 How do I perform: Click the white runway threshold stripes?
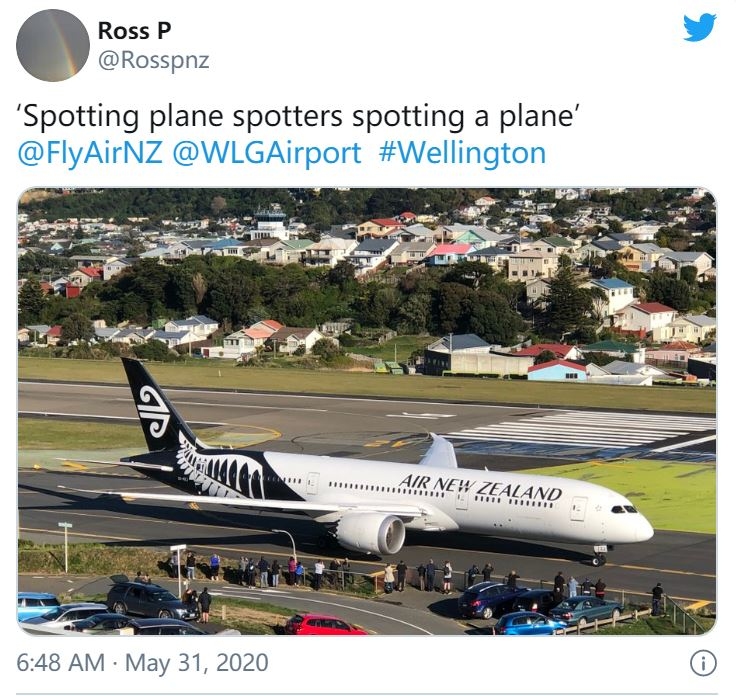(582, 429)
